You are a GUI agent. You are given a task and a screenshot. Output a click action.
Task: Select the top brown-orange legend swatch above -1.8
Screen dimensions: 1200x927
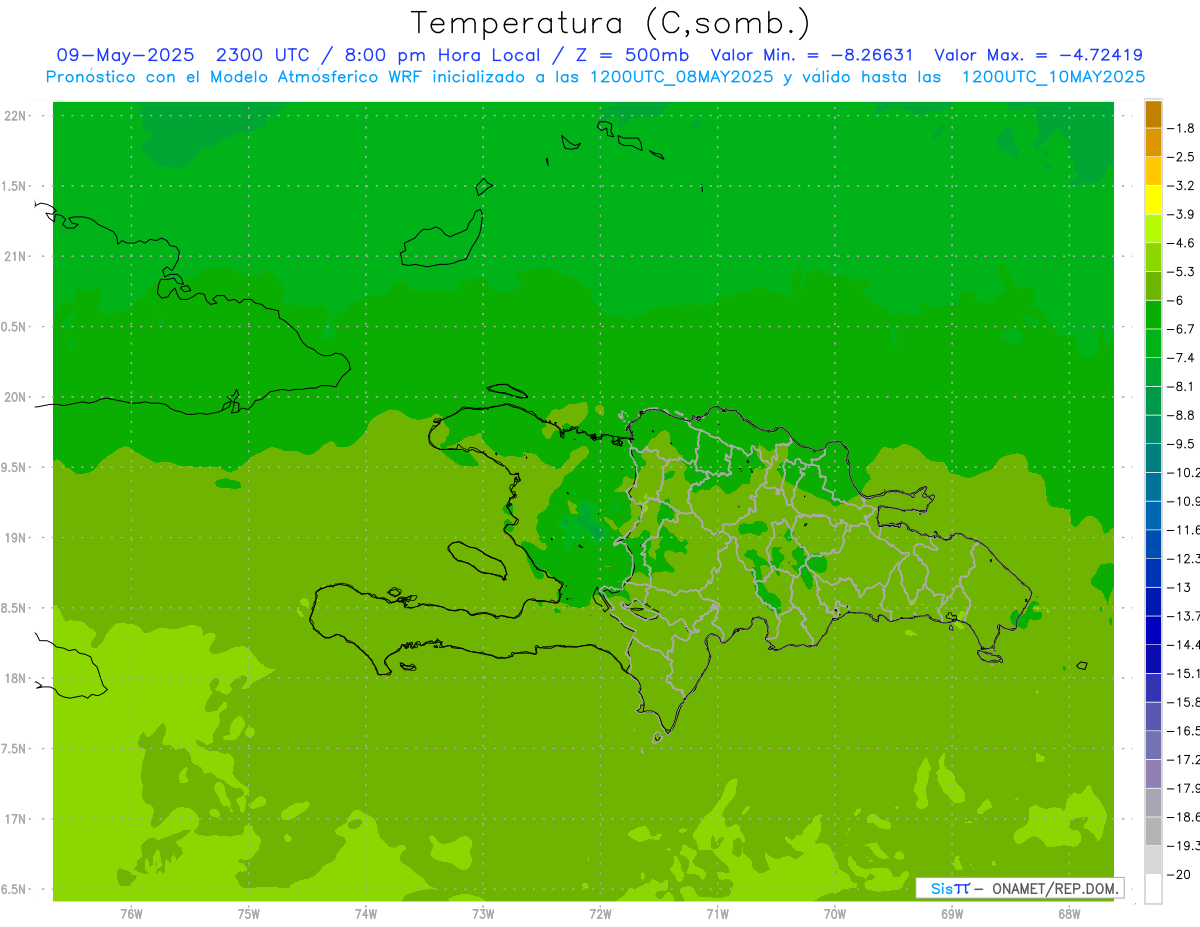[1153, 114]
